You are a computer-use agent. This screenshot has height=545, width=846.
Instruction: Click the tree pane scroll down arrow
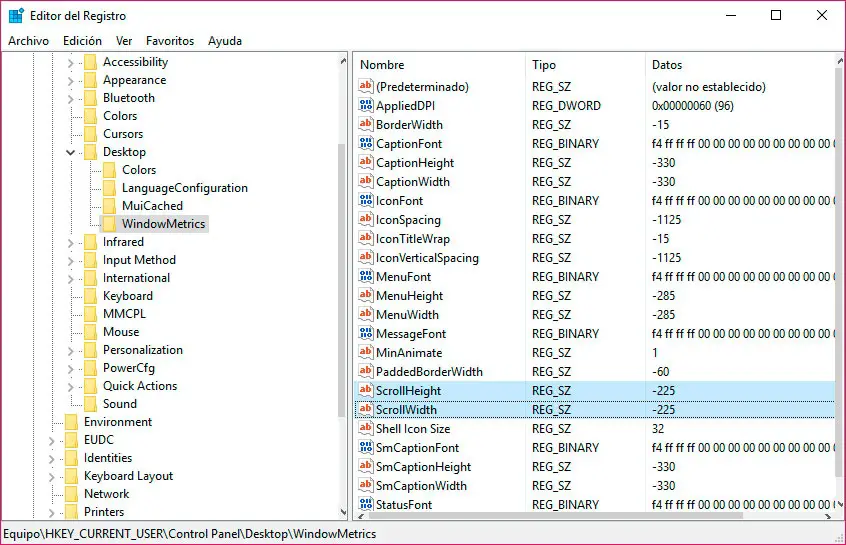(x=343, y=512)
